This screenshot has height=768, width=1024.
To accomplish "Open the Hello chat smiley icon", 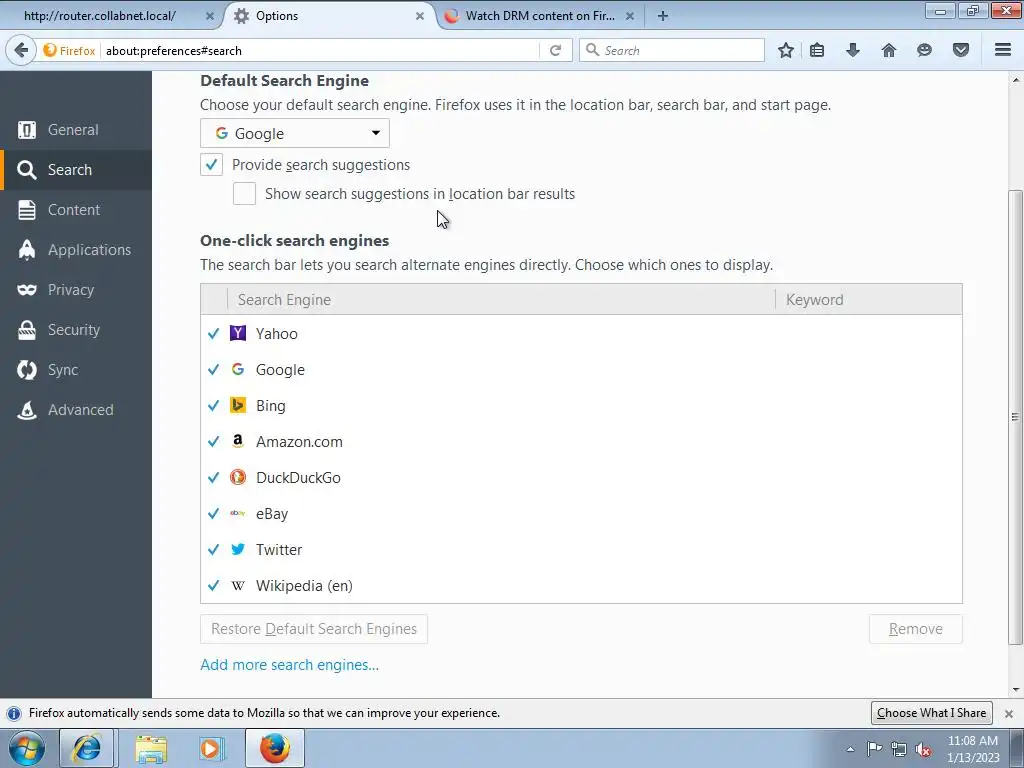I will 924,50.
